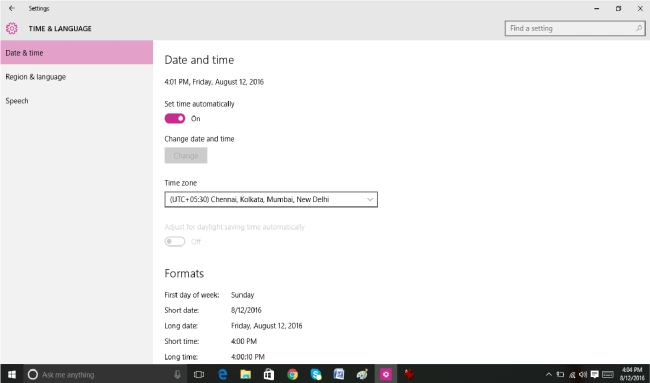Screen dimensions: 650x383
Task: Open the Word document taskbar icon
Action: click(x=339, y=375)
